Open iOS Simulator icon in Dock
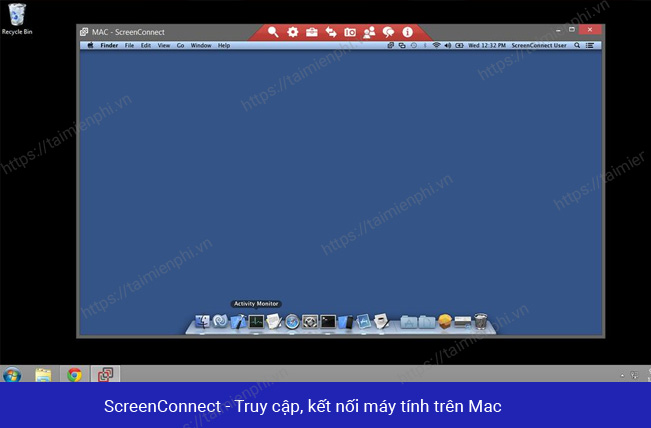The image size is (651, 428). coord(346,322)
